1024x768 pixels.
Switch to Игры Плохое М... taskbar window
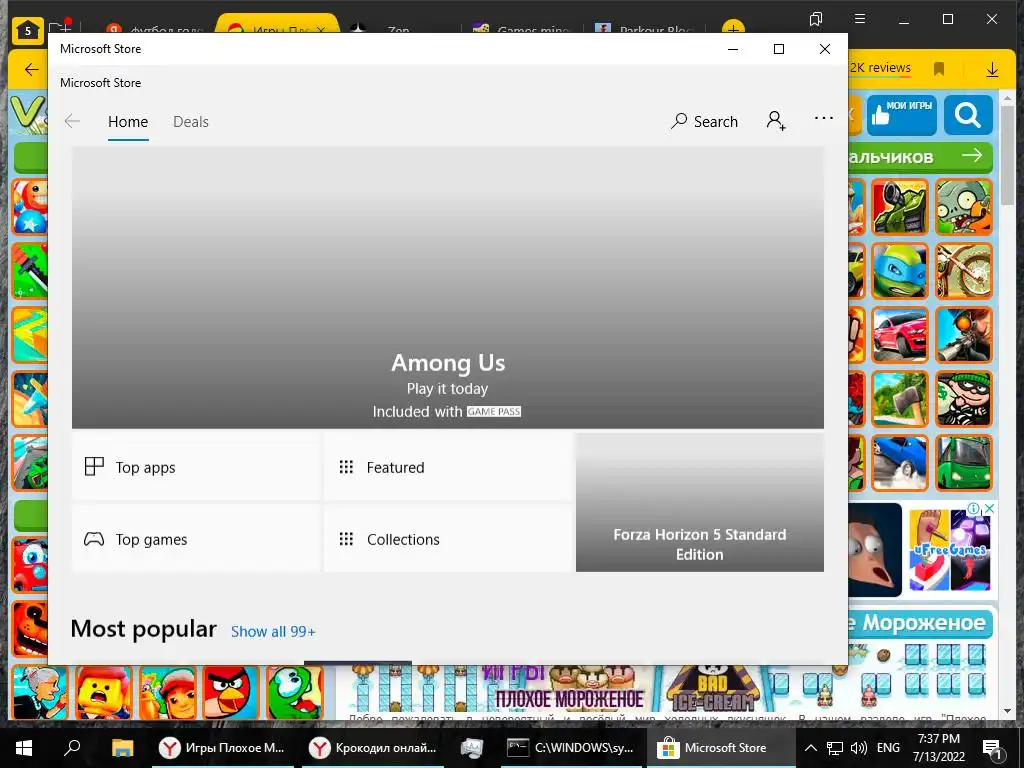(223, 748)
